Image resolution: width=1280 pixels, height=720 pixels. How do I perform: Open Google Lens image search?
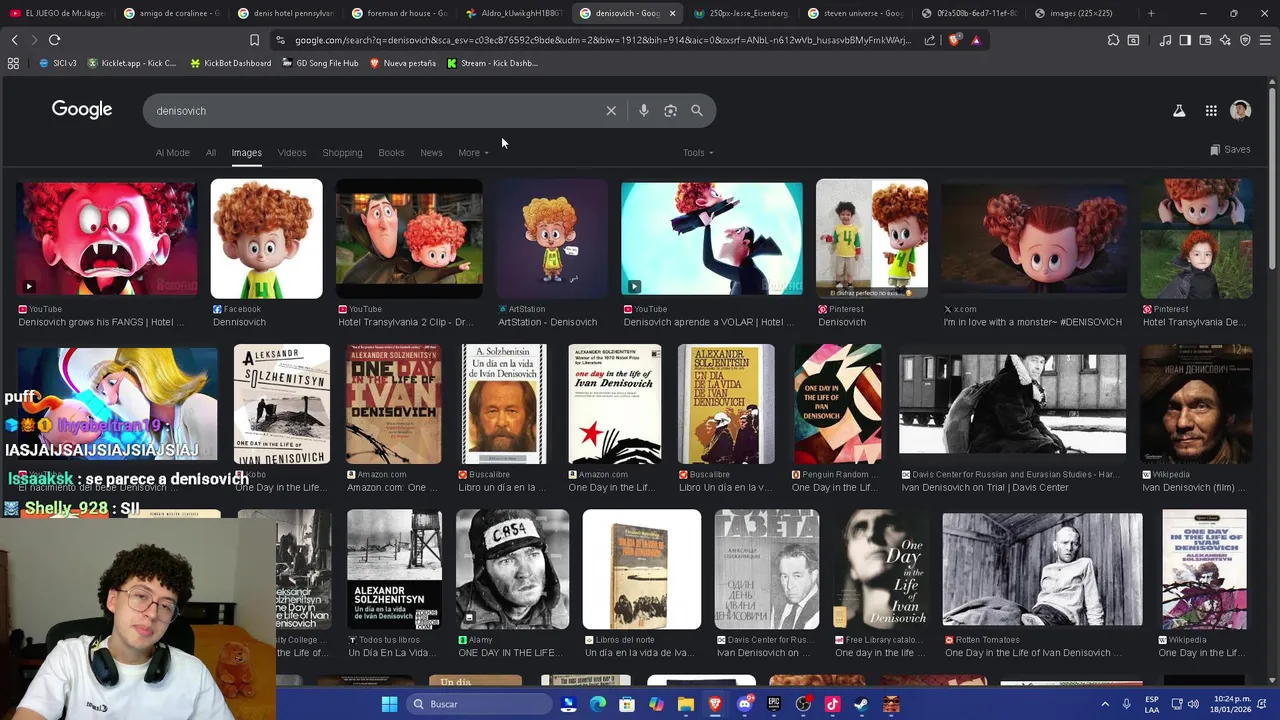(671, 111)
